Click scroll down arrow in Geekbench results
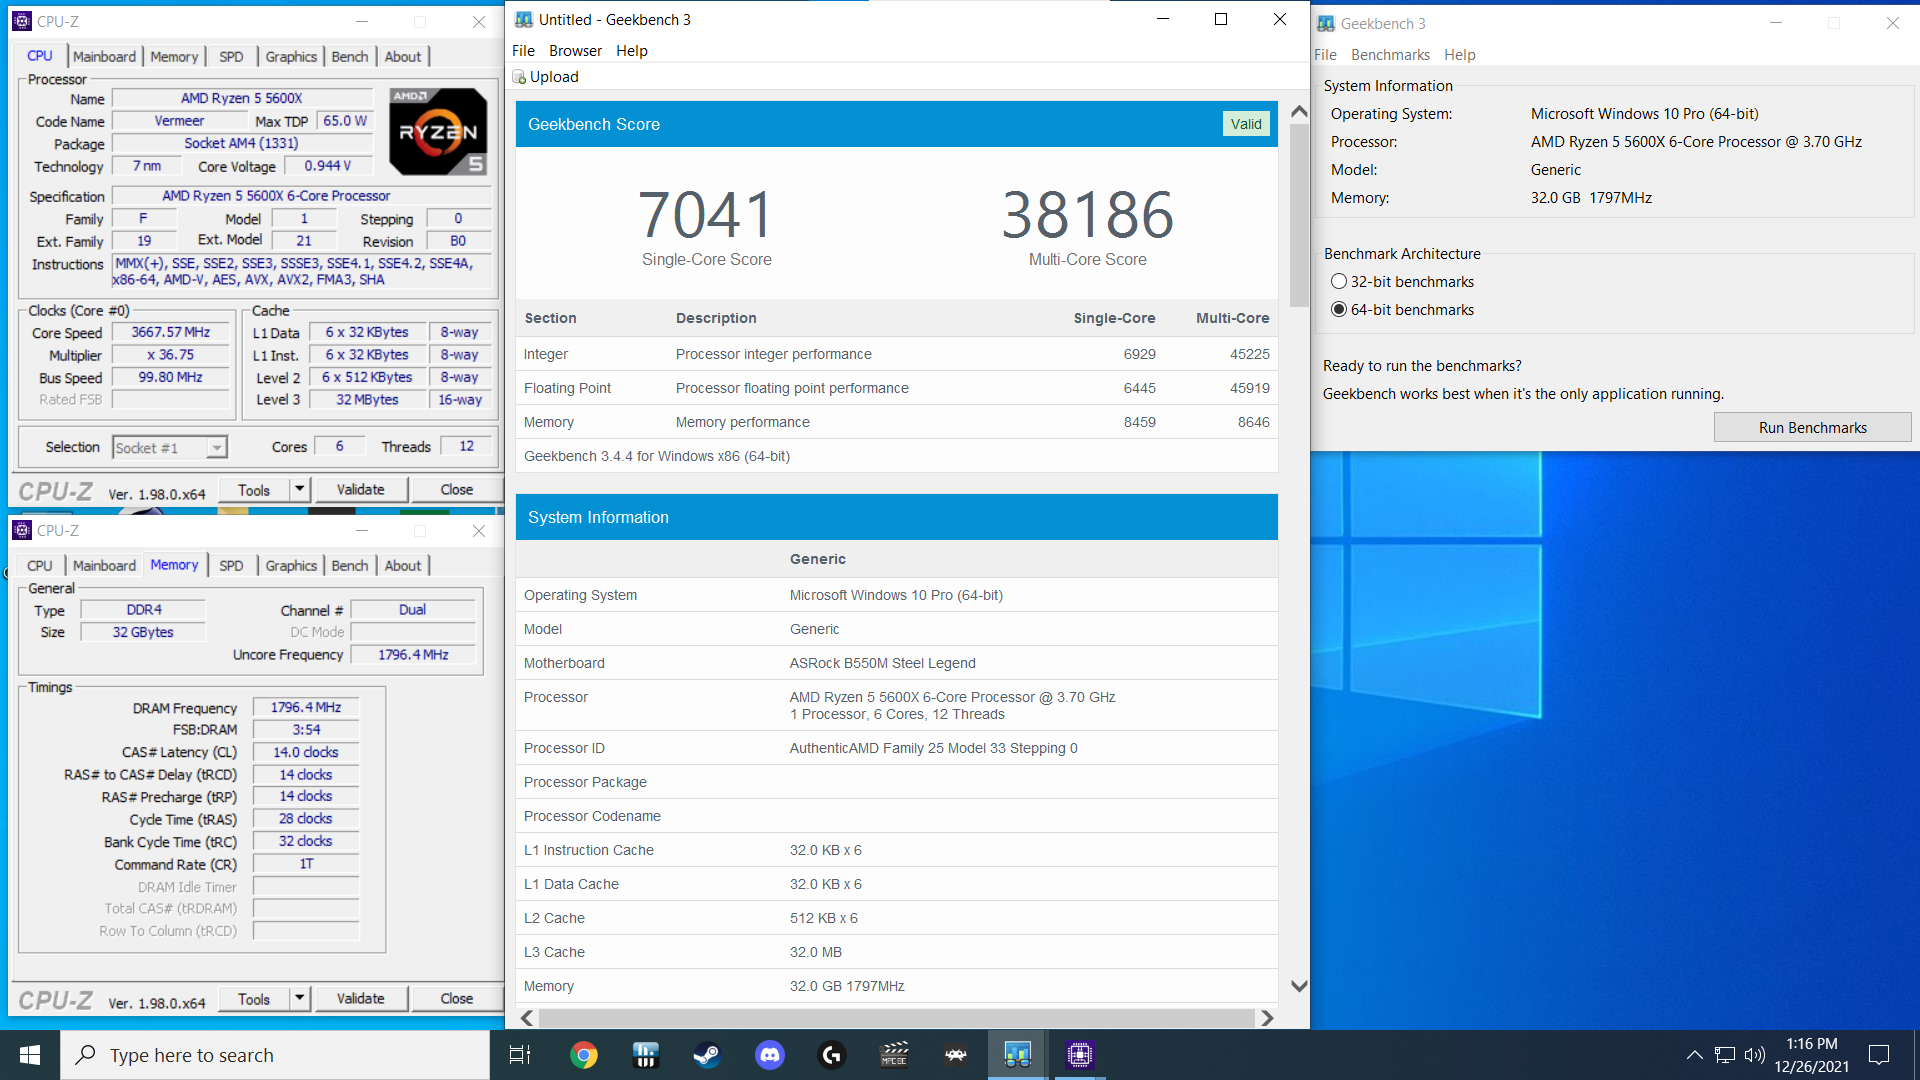 (x=1299, y=986)
